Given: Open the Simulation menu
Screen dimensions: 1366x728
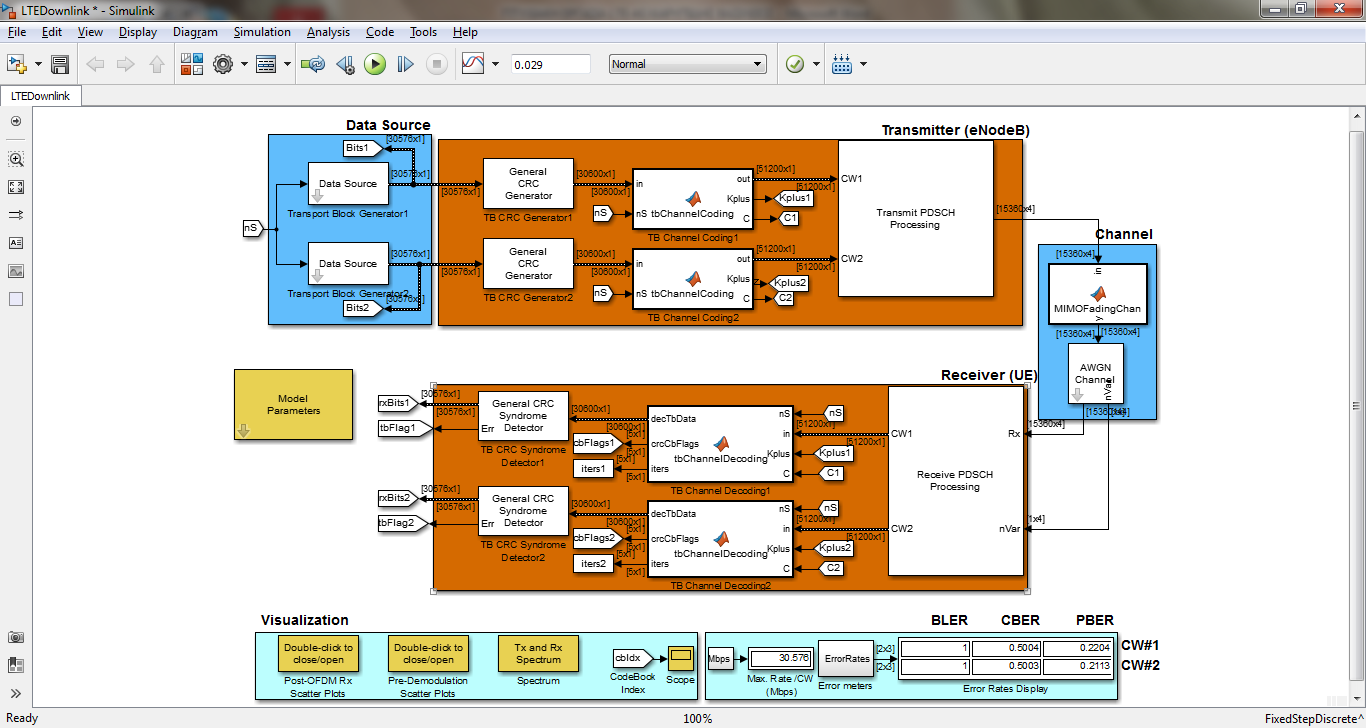Looking at the screenshot, I should tap(262, 32).
